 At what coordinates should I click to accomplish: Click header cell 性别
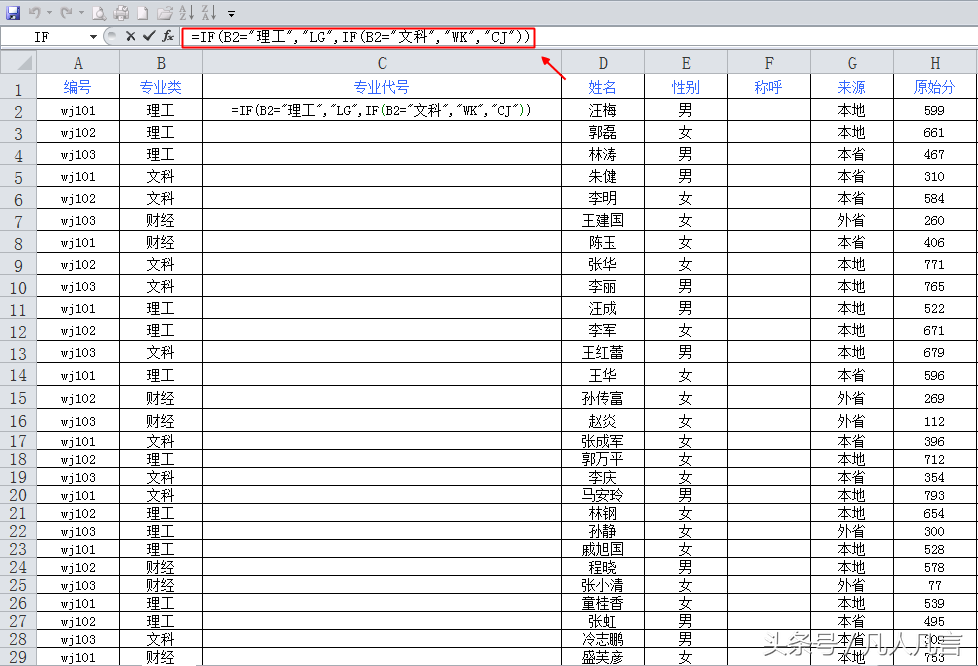click(x=685, y=87)
